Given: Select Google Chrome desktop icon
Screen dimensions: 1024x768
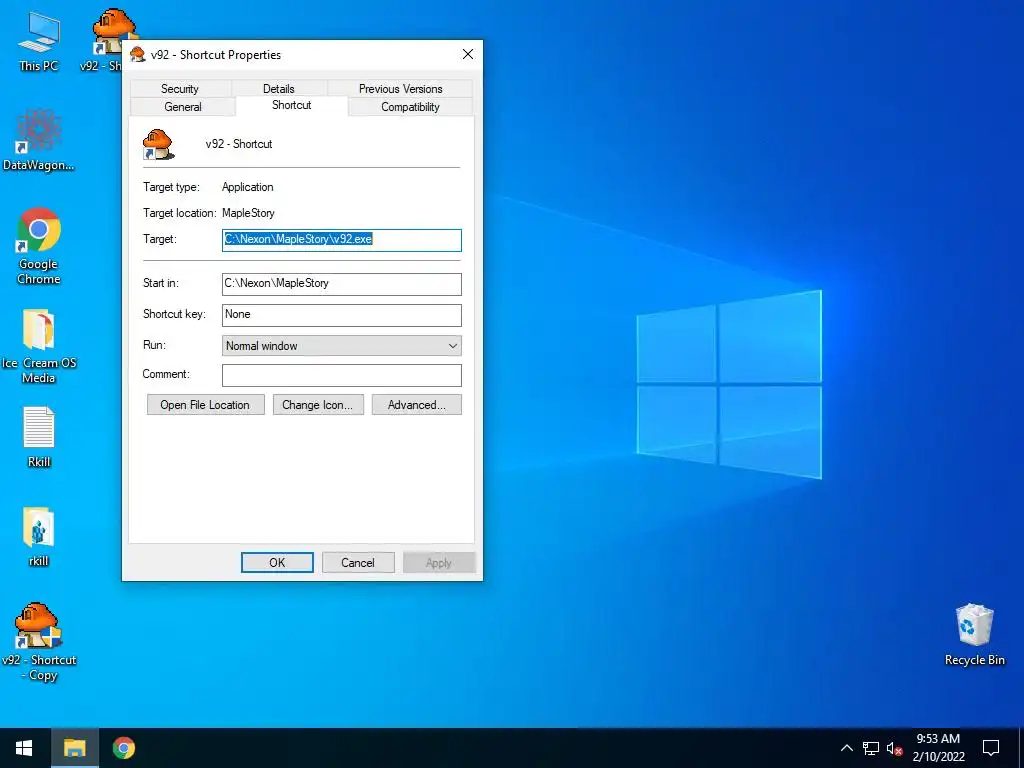Looking at the screenshot, I should click(x=39, y=246).
